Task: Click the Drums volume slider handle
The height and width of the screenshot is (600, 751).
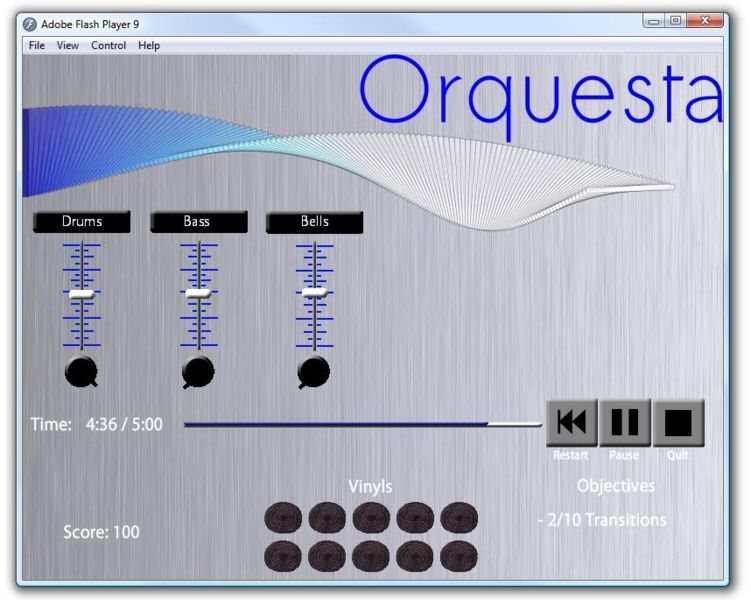Action: pyautogui.click(x=81, y=294)
